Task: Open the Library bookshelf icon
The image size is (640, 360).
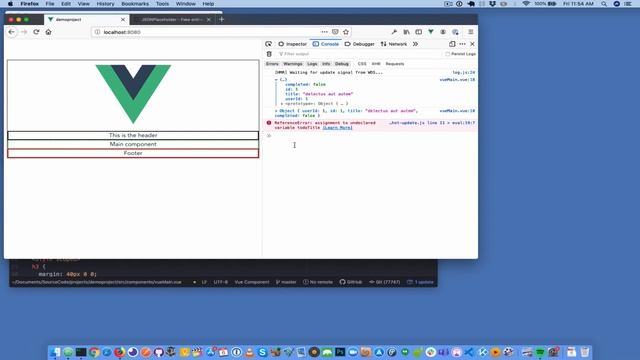Action: click(407, 32)
